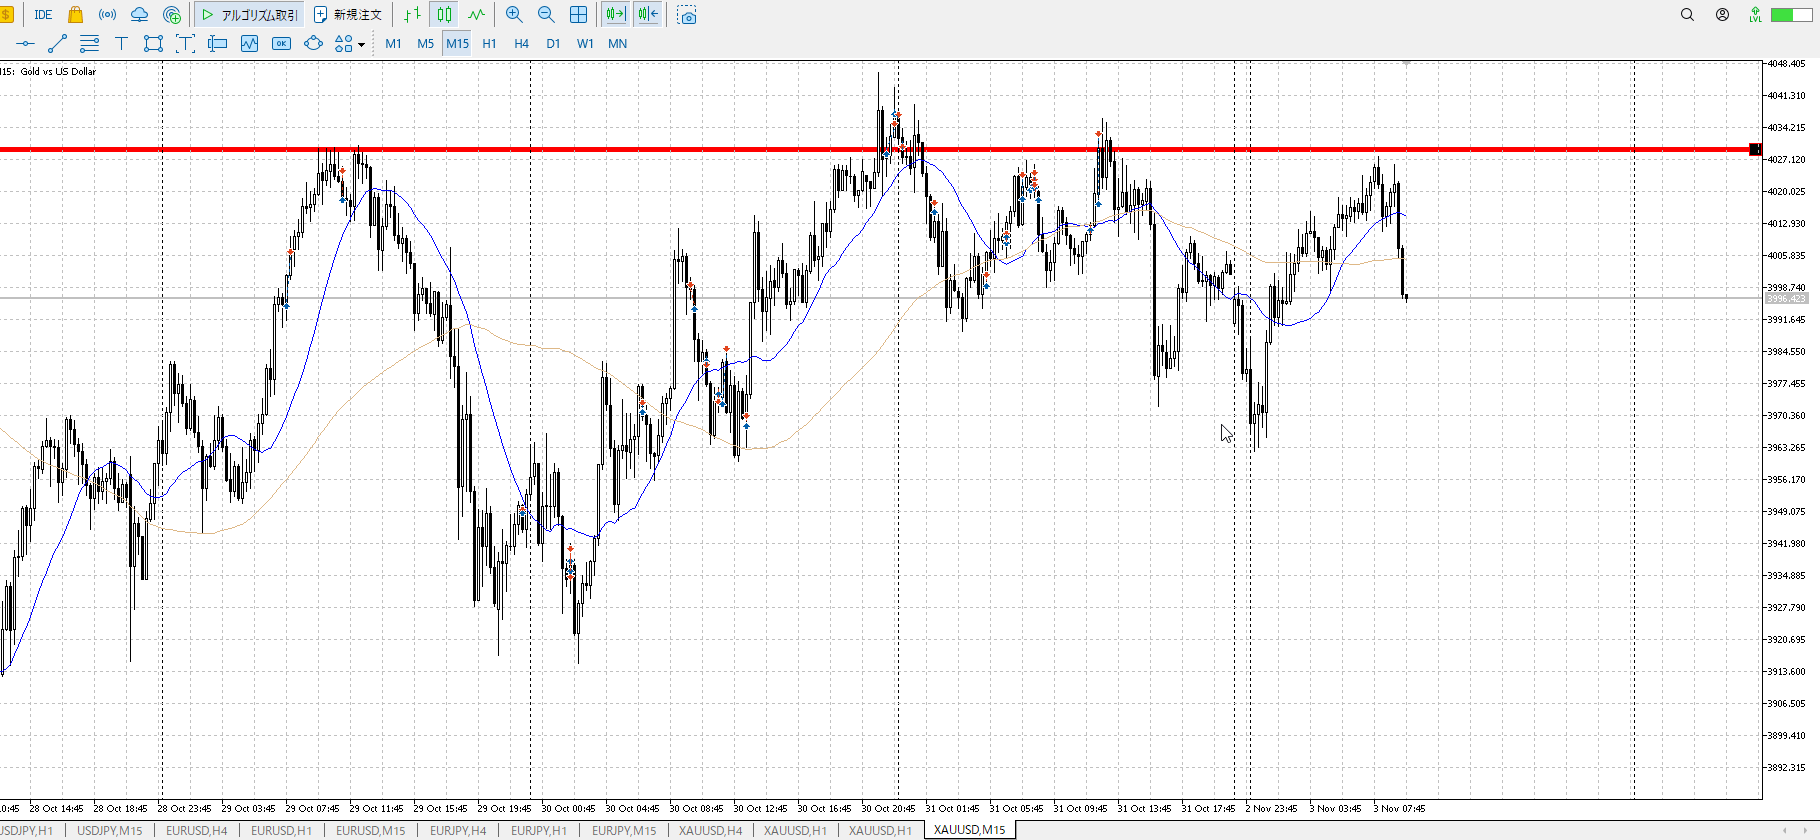
Task: Open the Market shopping bag icon
Action: coord(75,15)
